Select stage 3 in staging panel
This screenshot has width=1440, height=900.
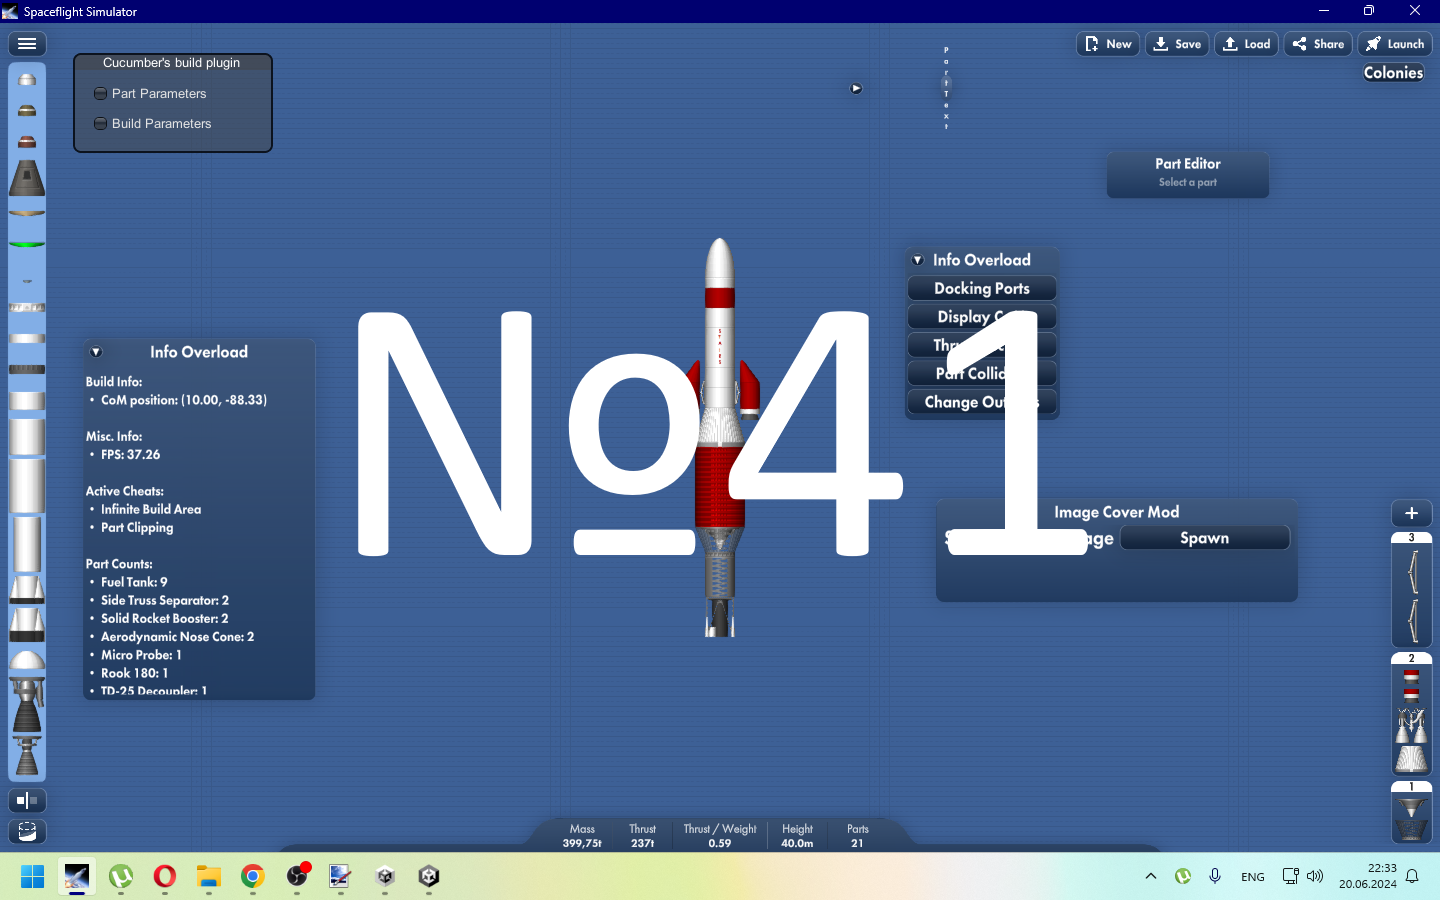pyautogui.click(x=1412, y=590)
